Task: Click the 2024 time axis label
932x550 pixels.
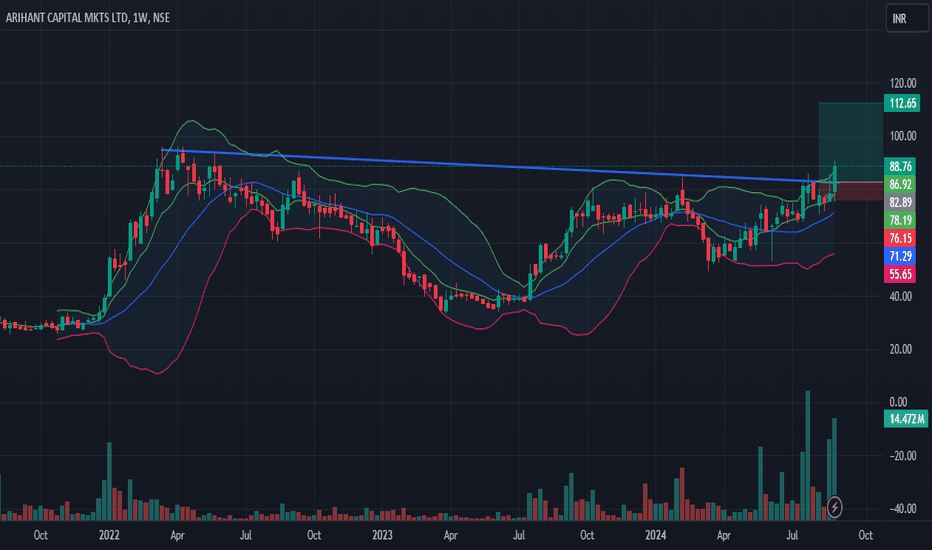Action: [656, 535]
